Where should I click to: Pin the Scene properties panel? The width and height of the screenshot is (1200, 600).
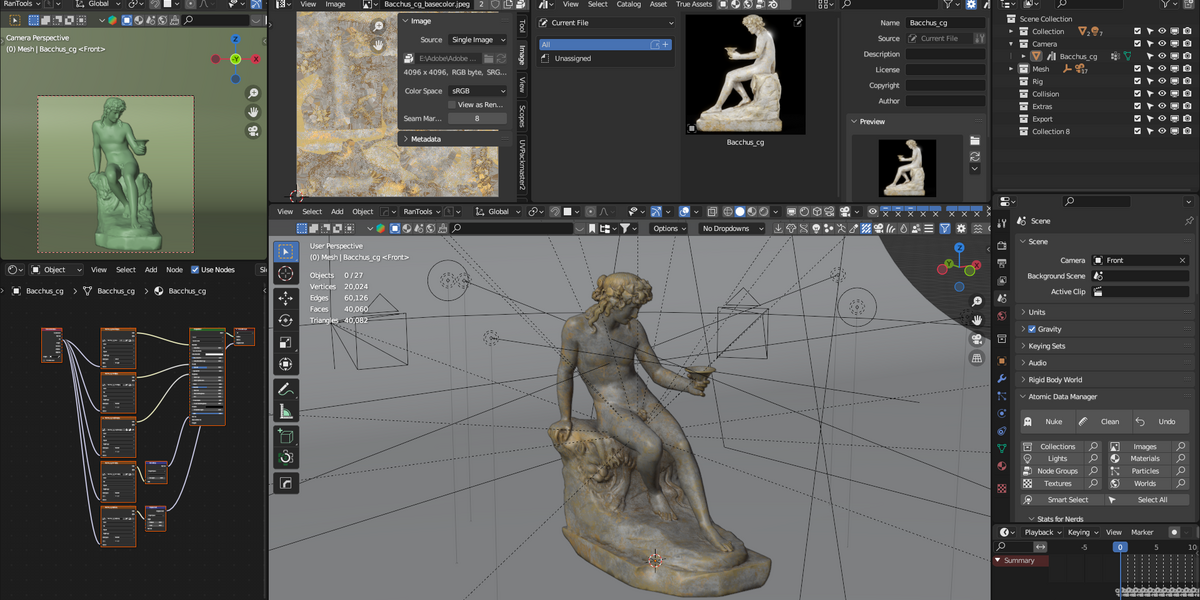(1189, 221)
